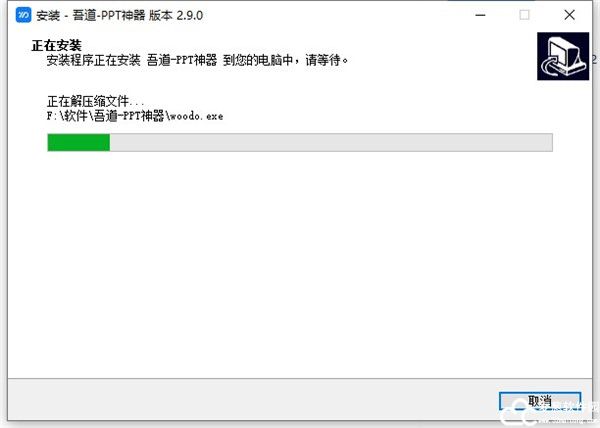The height and width of the screenshot is (428, 600).
Task: Click the gray footer panel beside 取消
Action: pos(253,400)
